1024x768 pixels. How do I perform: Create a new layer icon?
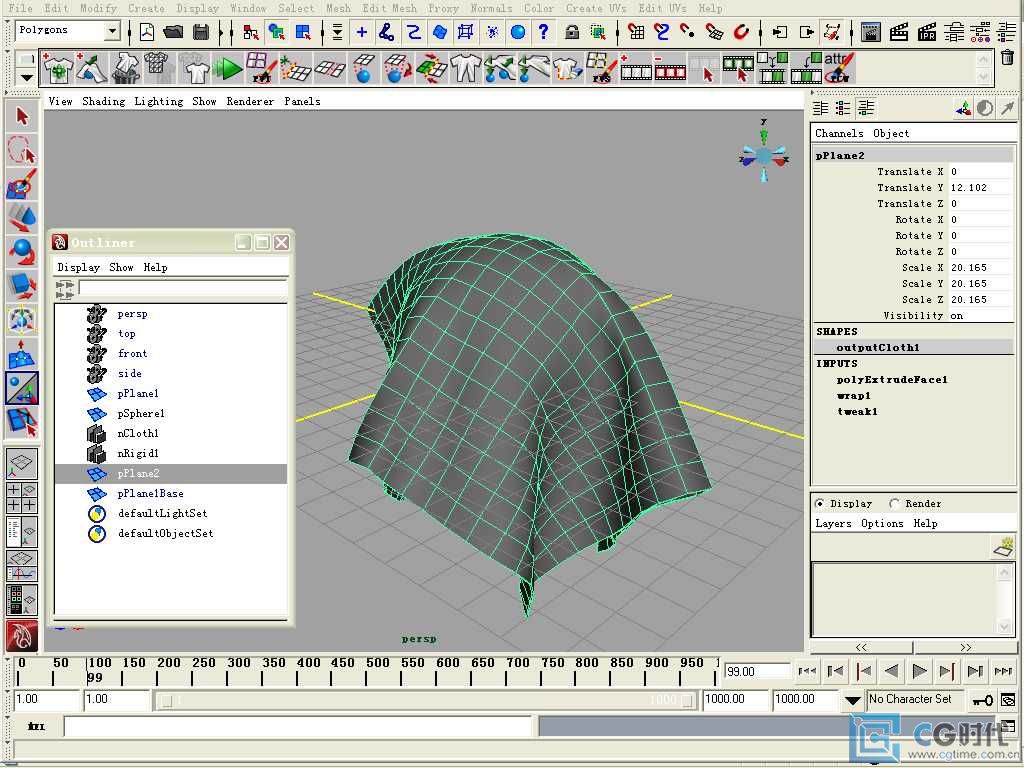[x=1002, y=546]
